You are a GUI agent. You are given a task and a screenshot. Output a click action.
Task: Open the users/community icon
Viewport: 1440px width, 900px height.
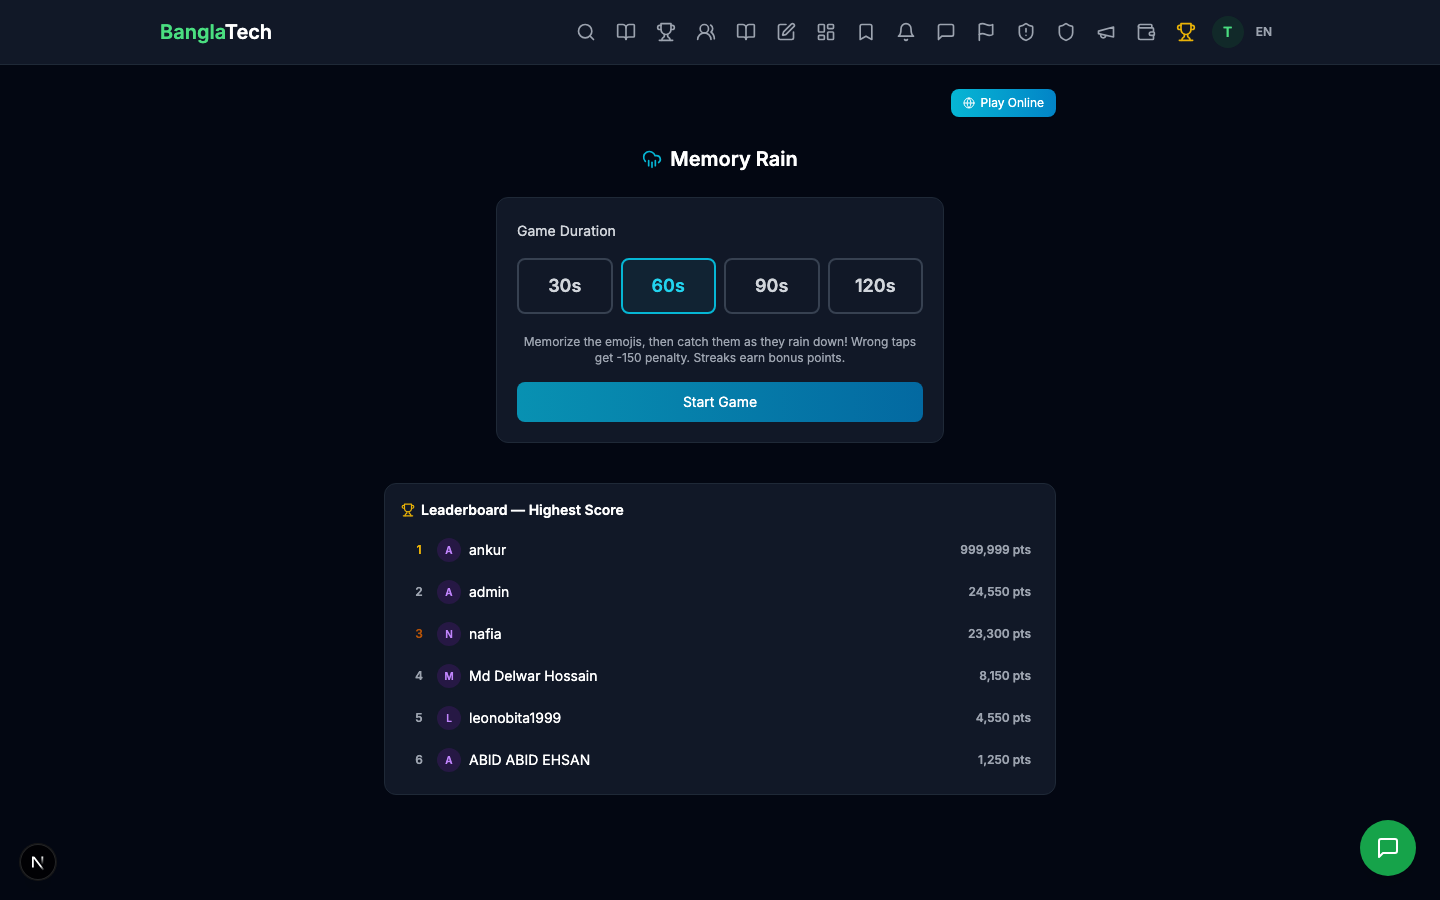pyautogui.click(x=706, y=32)
